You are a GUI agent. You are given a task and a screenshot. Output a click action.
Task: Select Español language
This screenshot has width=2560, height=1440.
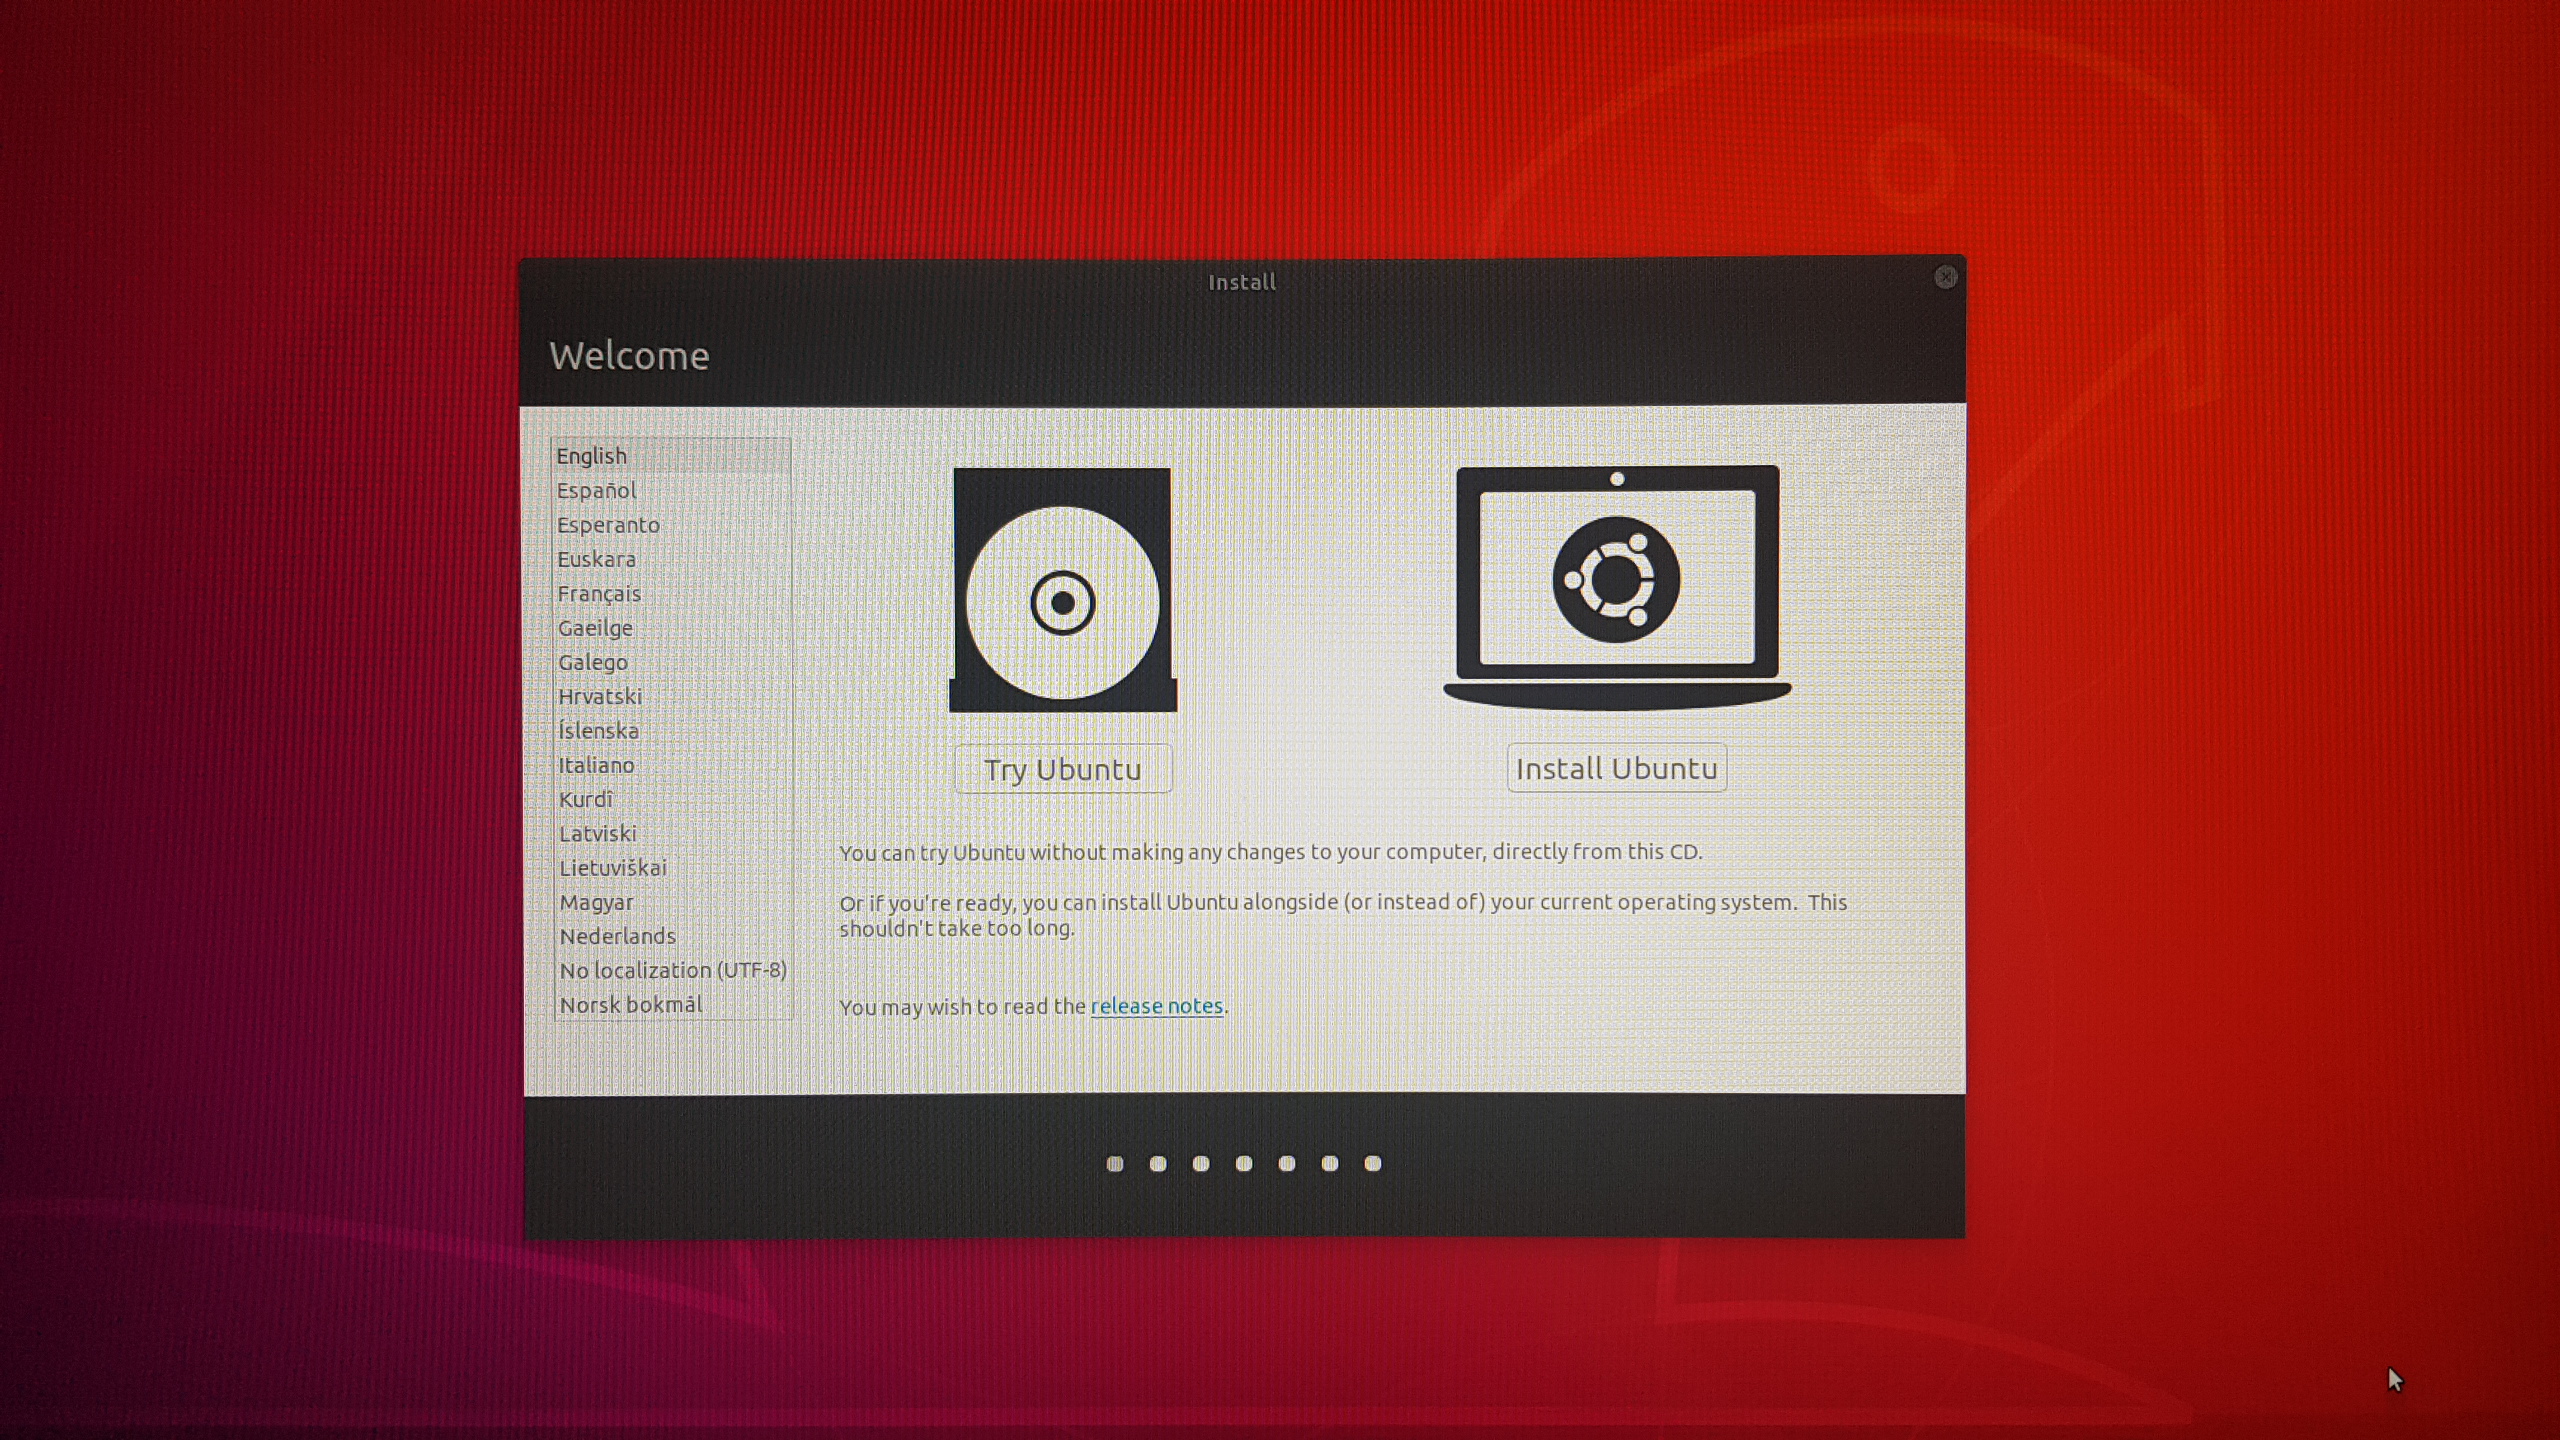[596, 491]
